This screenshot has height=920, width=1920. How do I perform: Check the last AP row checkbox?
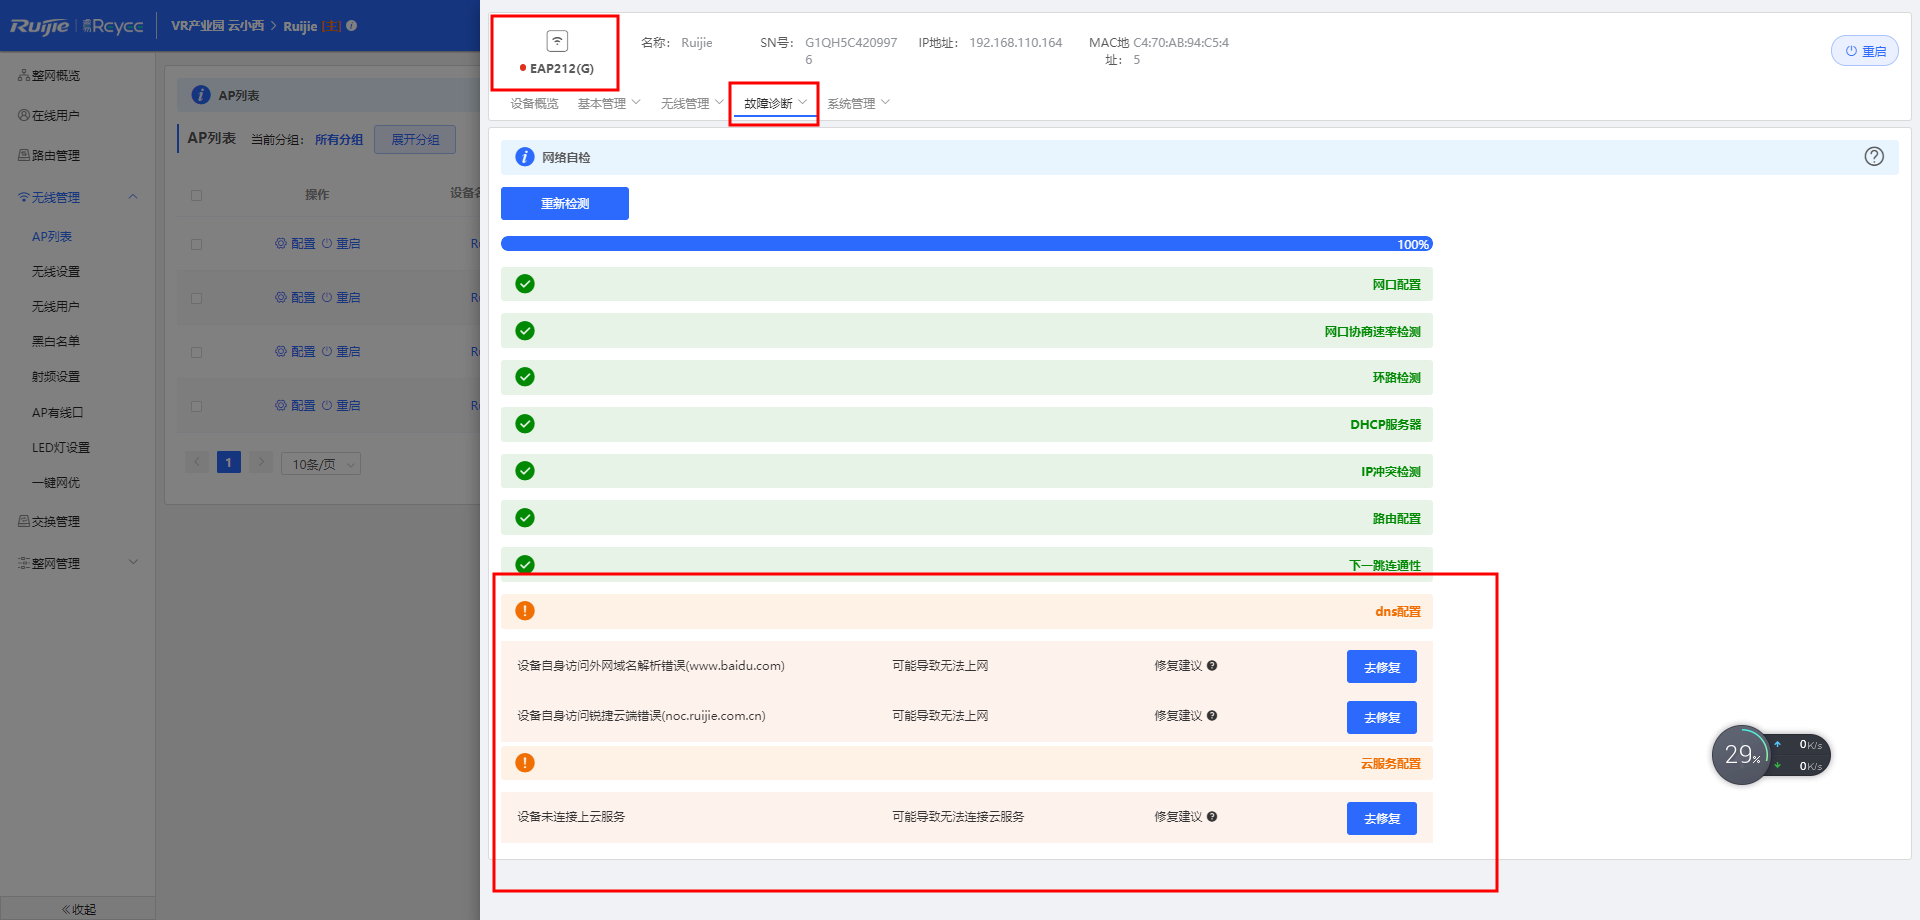tap(196, 406)
